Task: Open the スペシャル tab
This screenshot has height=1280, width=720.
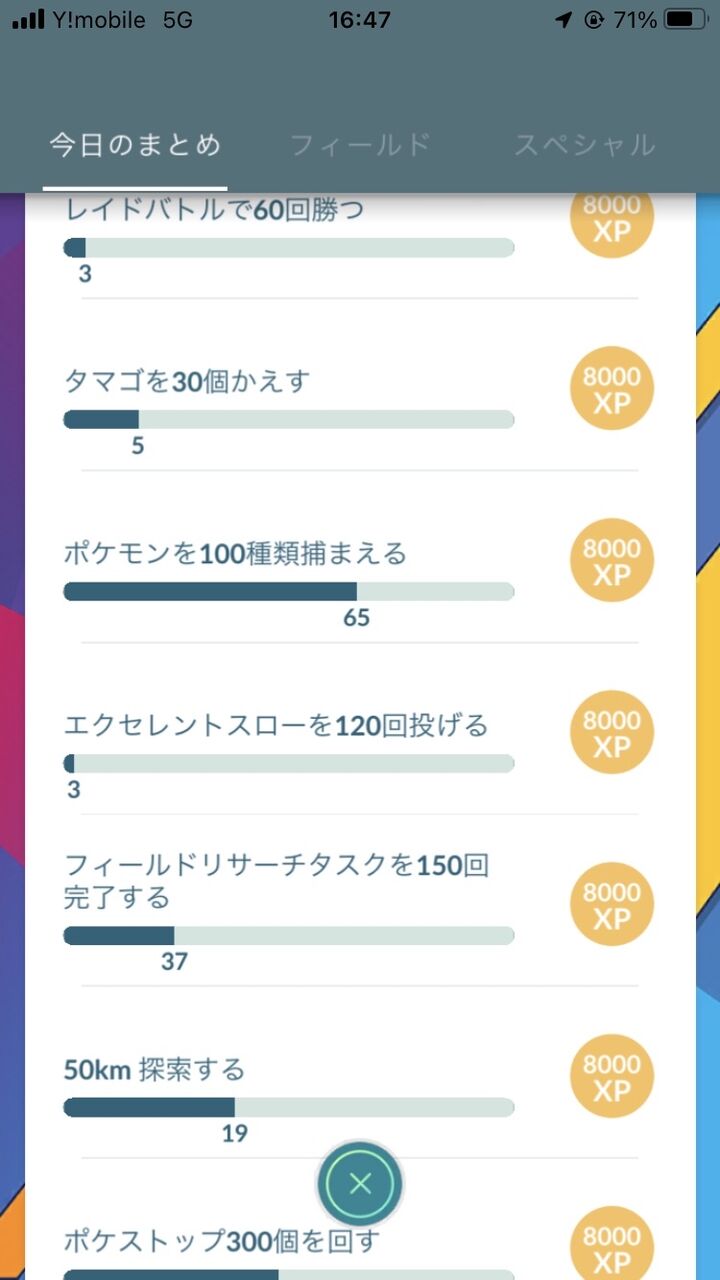Action: (585, 145)
